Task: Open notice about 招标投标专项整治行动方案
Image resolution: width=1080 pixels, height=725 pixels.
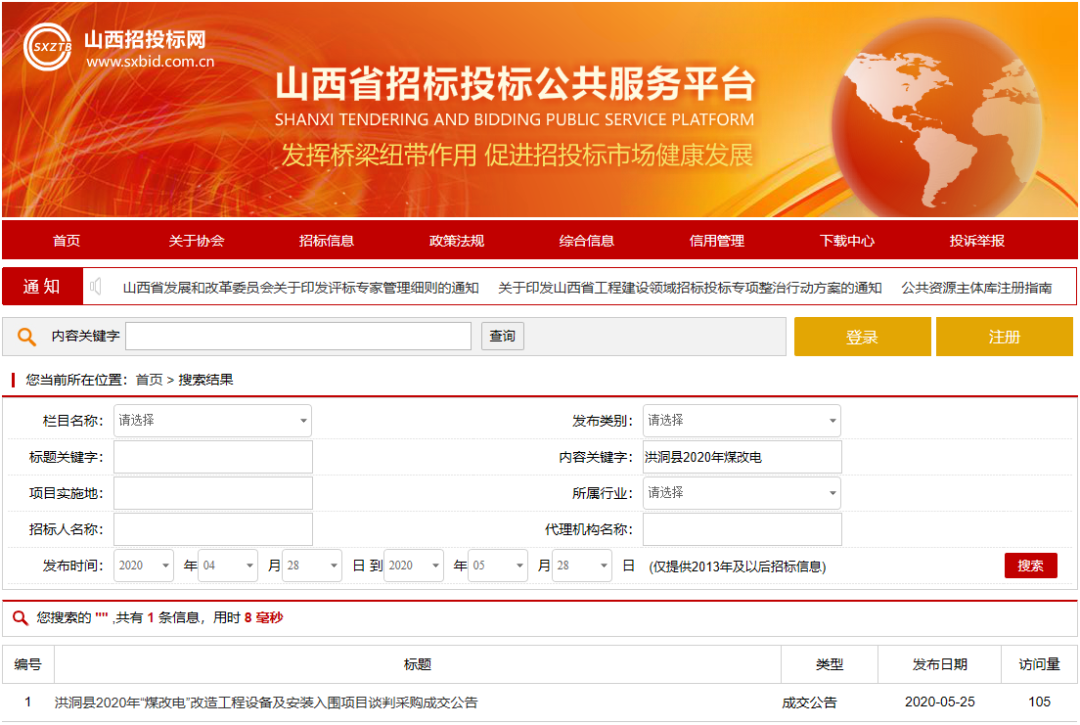Action: click(x=689, y=288)
